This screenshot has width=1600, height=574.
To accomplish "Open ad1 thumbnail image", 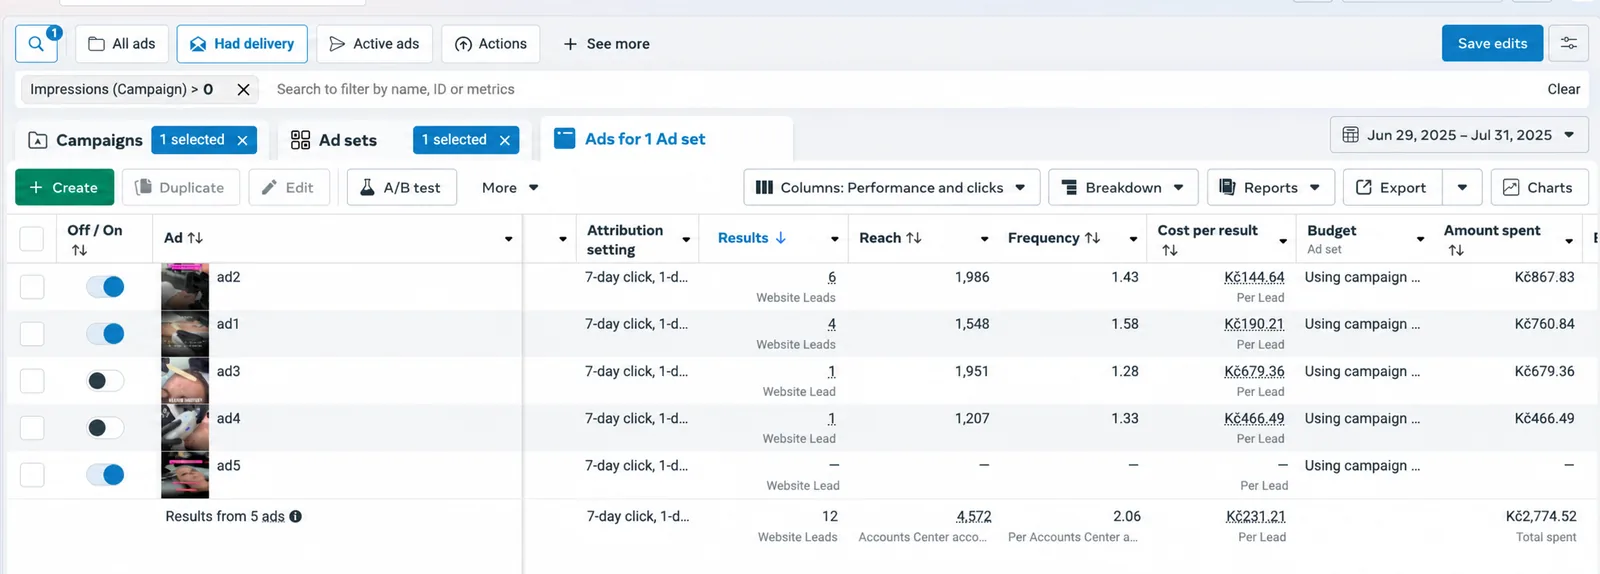I will click(x=185, y=334).
